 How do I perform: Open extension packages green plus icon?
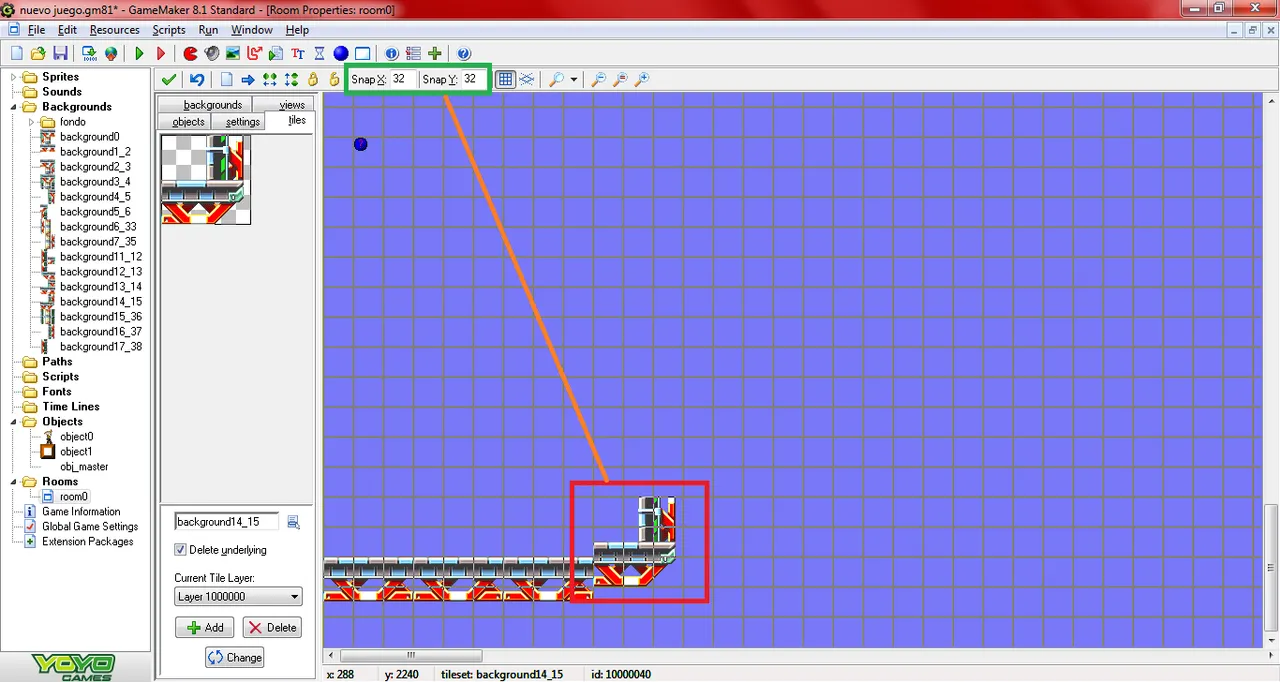435,53
